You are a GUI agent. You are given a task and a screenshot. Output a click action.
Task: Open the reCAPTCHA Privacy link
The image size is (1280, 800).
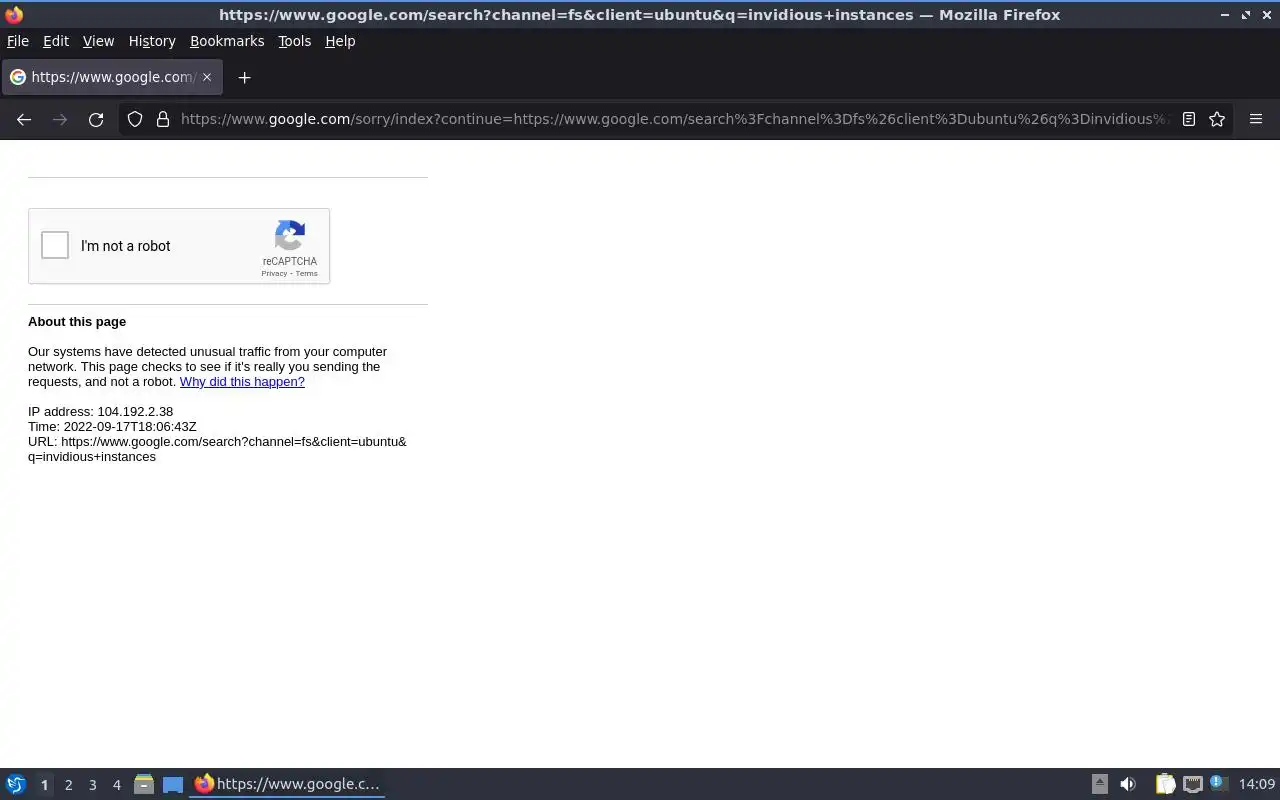[x=274, y=273]
